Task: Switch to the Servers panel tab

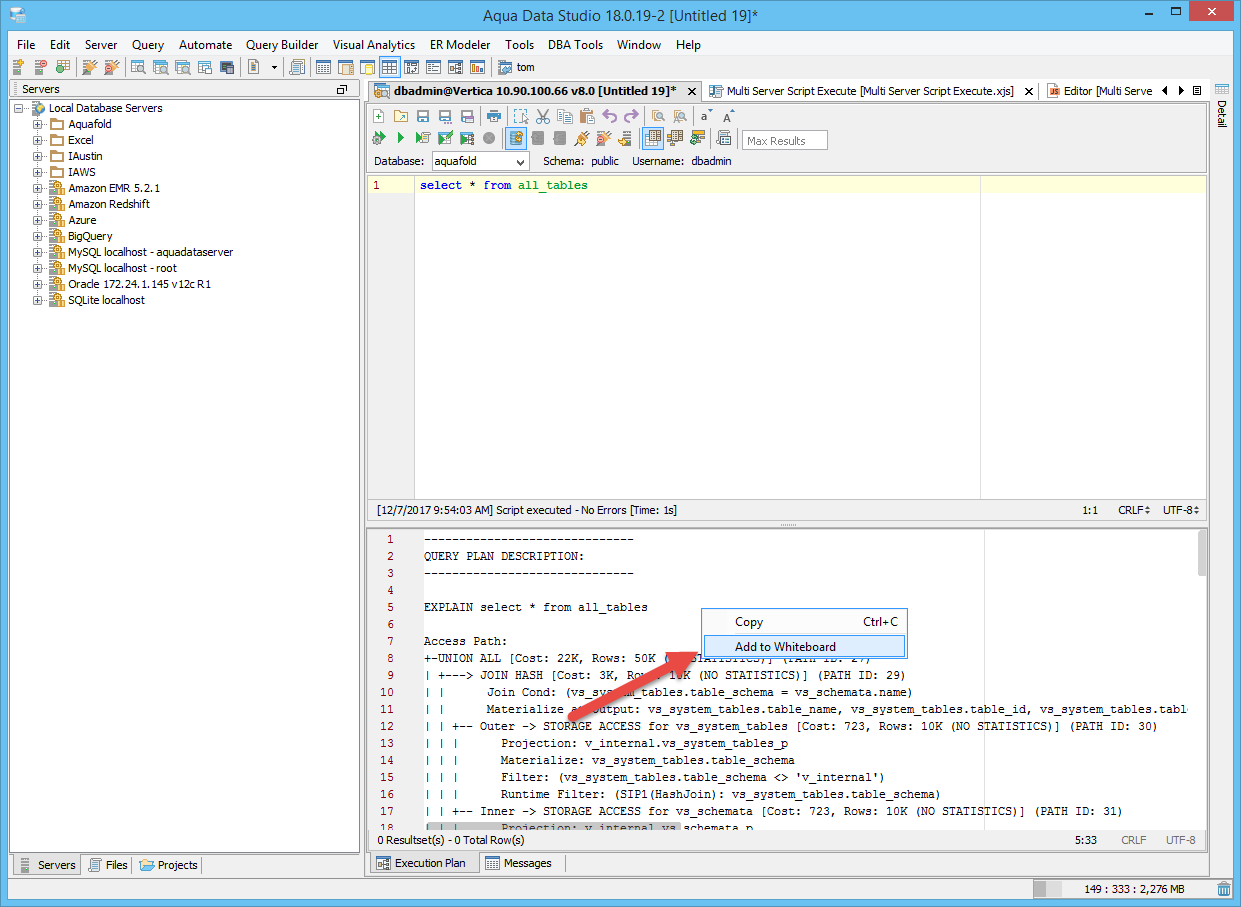Action: [x=47, y=865]
